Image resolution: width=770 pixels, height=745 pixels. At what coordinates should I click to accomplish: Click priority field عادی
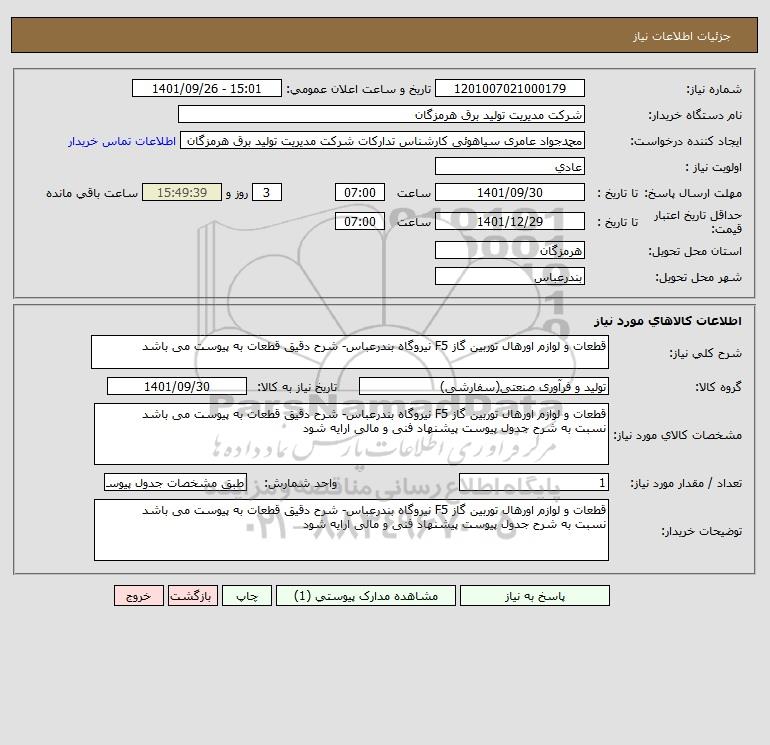pos(510,166)
